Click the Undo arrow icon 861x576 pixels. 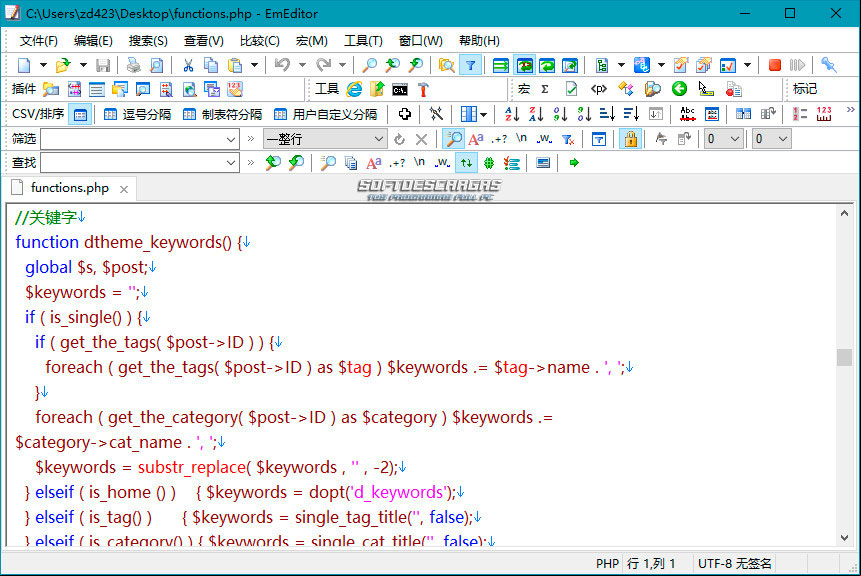282,65
